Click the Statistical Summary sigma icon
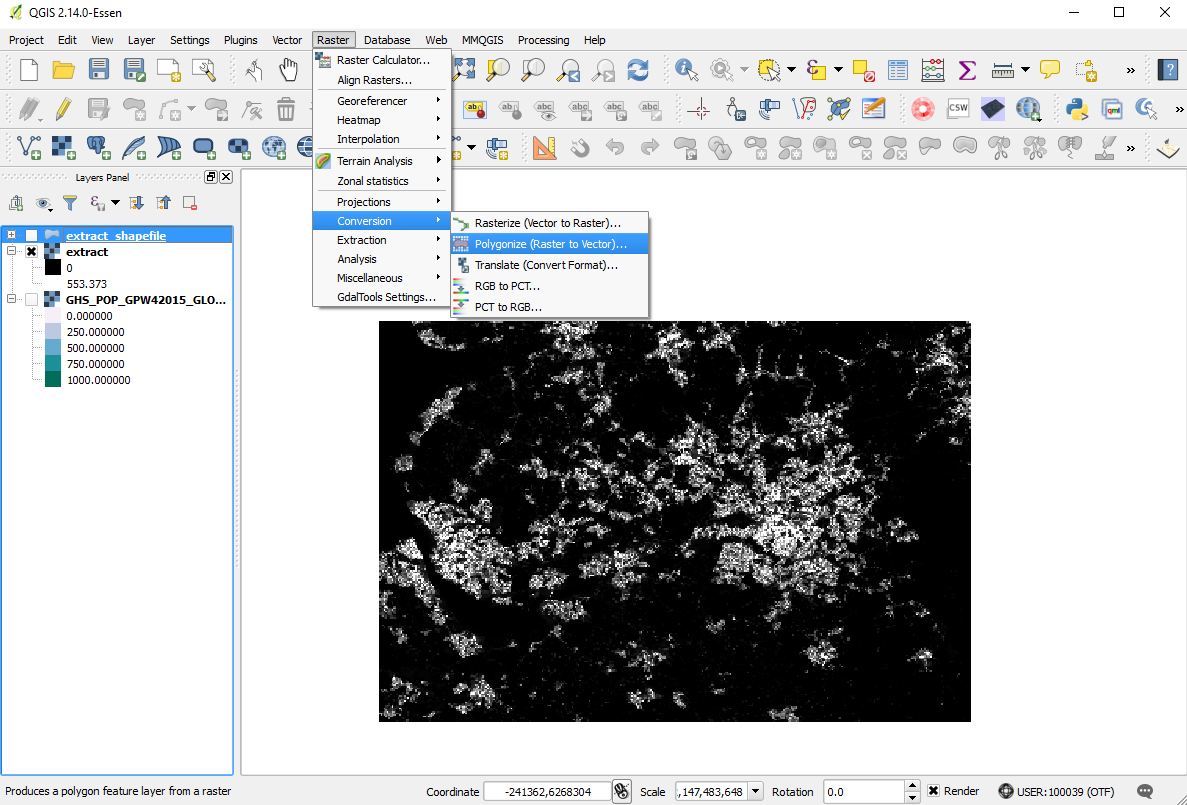This screenshot has width=1187, height=805. (x=967, y=69)
